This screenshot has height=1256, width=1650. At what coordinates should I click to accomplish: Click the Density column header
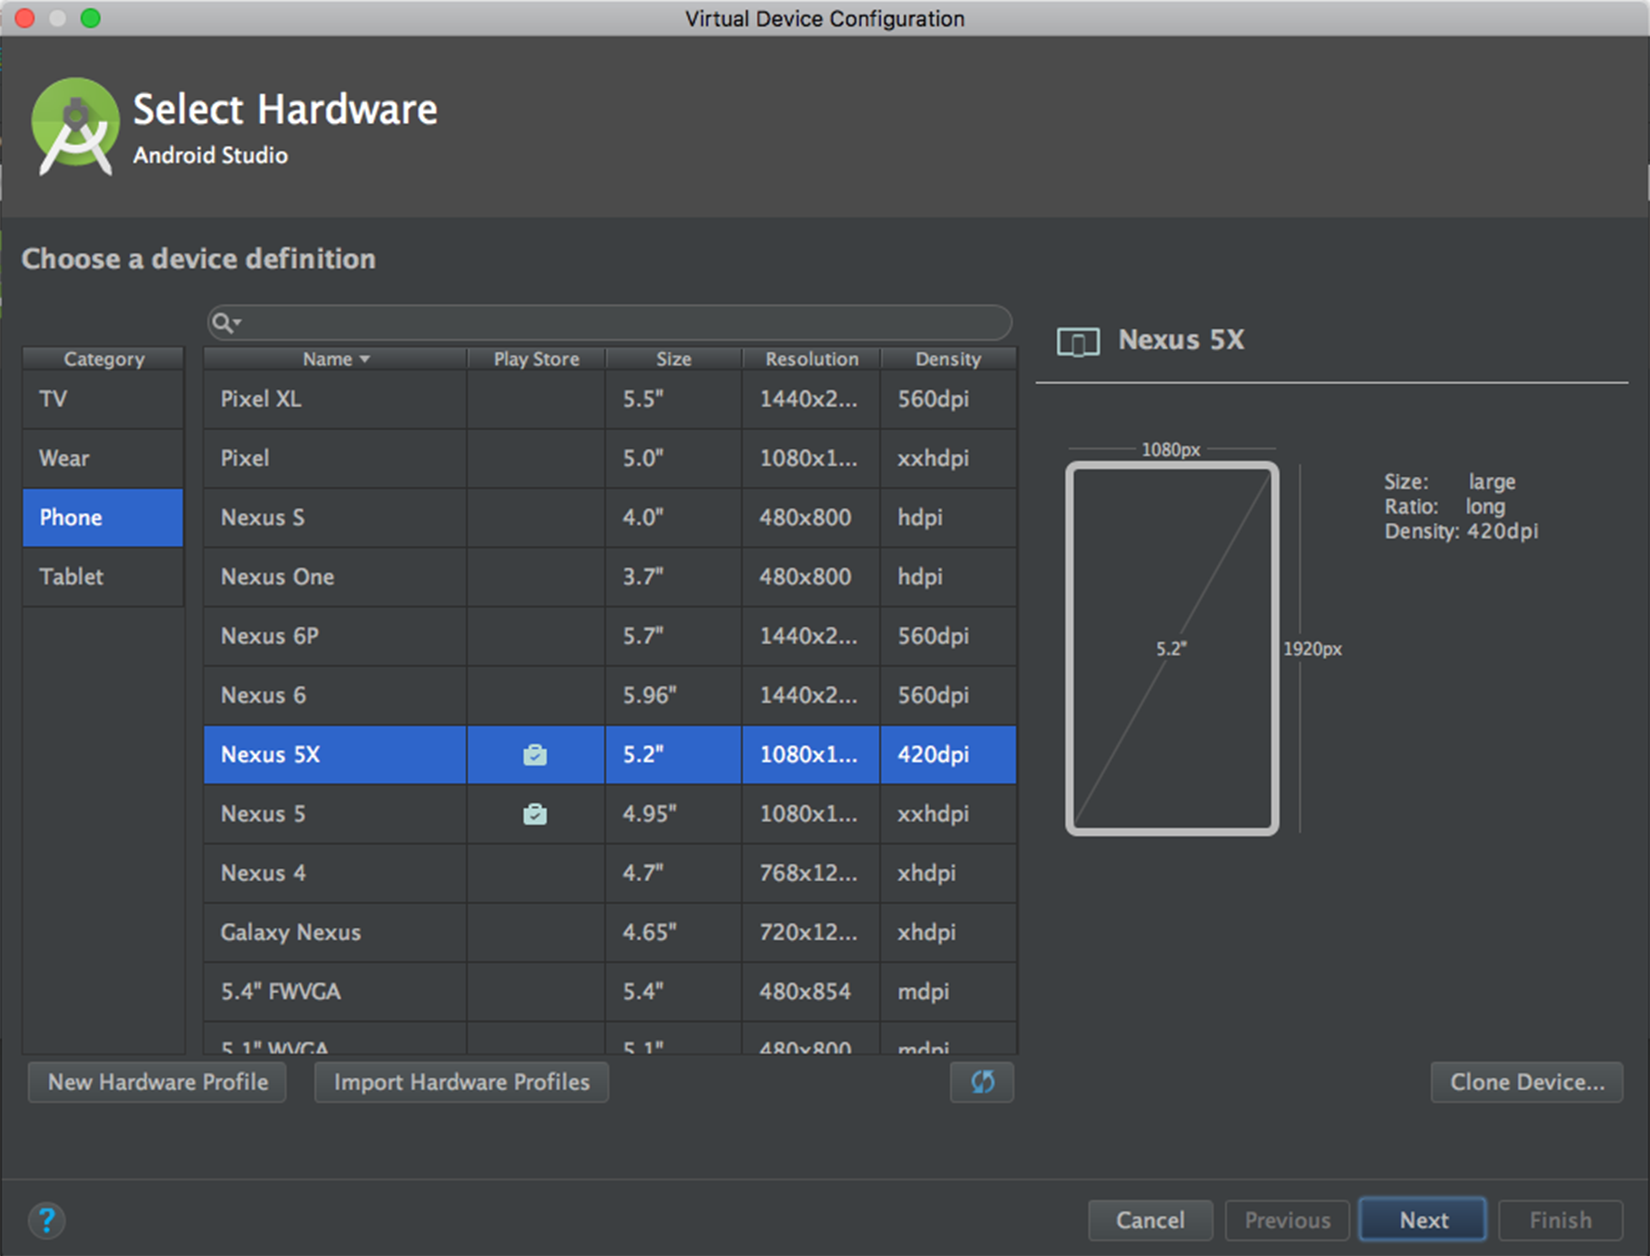click(948, 359)
